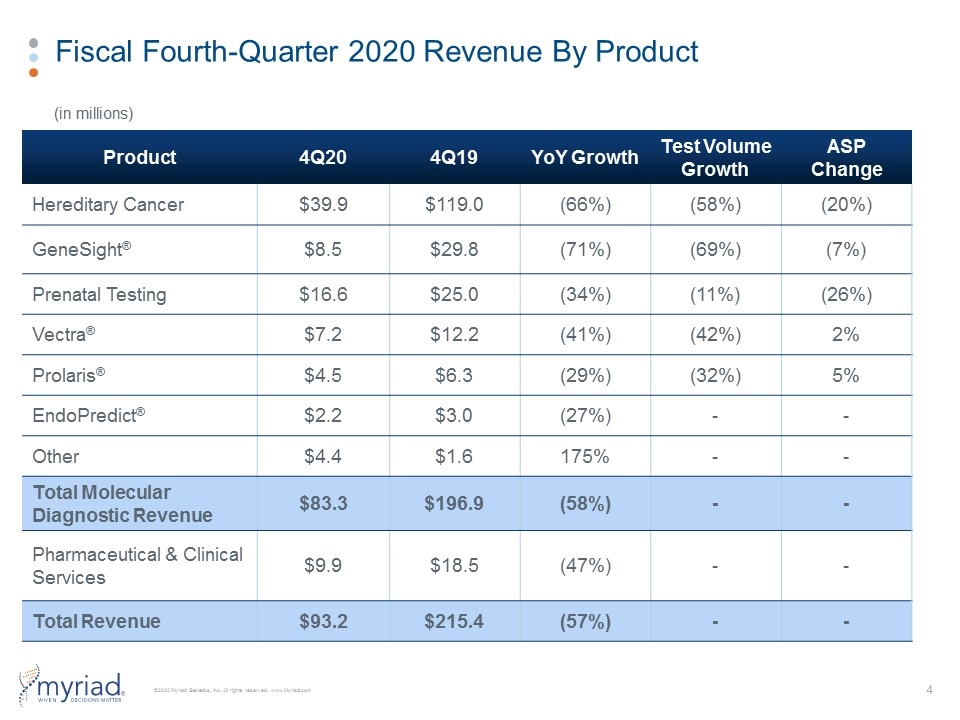Screen dimensions: 960x720
Task: Click the Product column header
Action: (x=140, y=157)
